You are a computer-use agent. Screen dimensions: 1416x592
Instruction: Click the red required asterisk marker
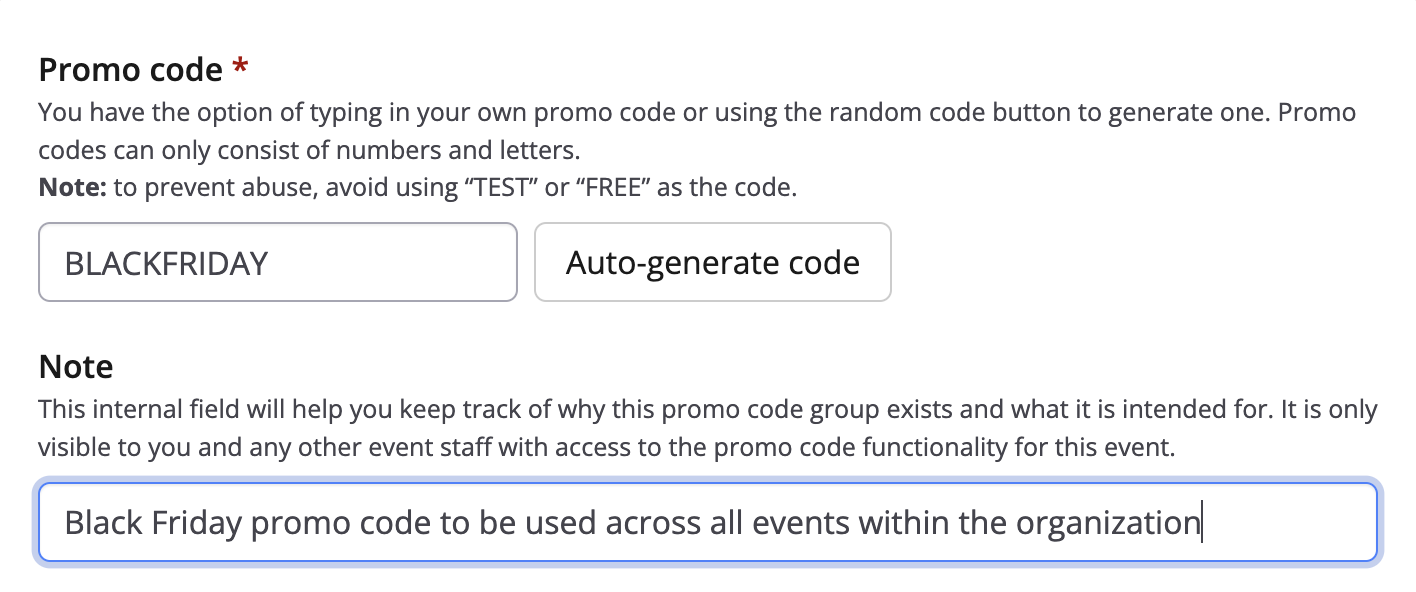pos(240,68)
